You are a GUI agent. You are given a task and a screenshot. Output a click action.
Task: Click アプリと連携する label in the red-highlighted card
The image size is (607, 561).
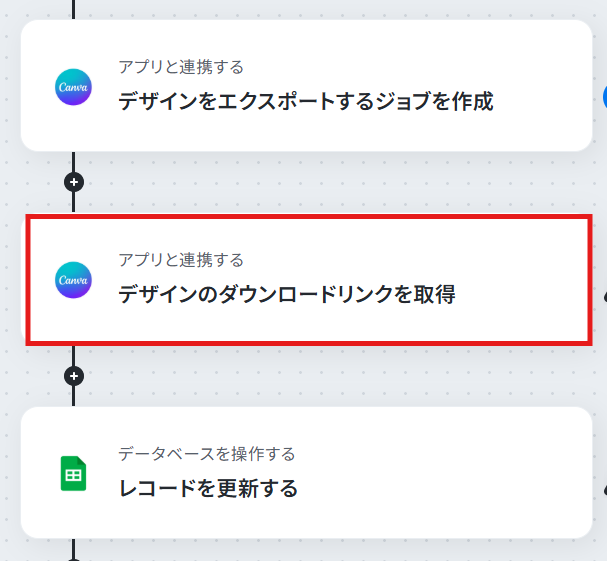coord(181,260)
